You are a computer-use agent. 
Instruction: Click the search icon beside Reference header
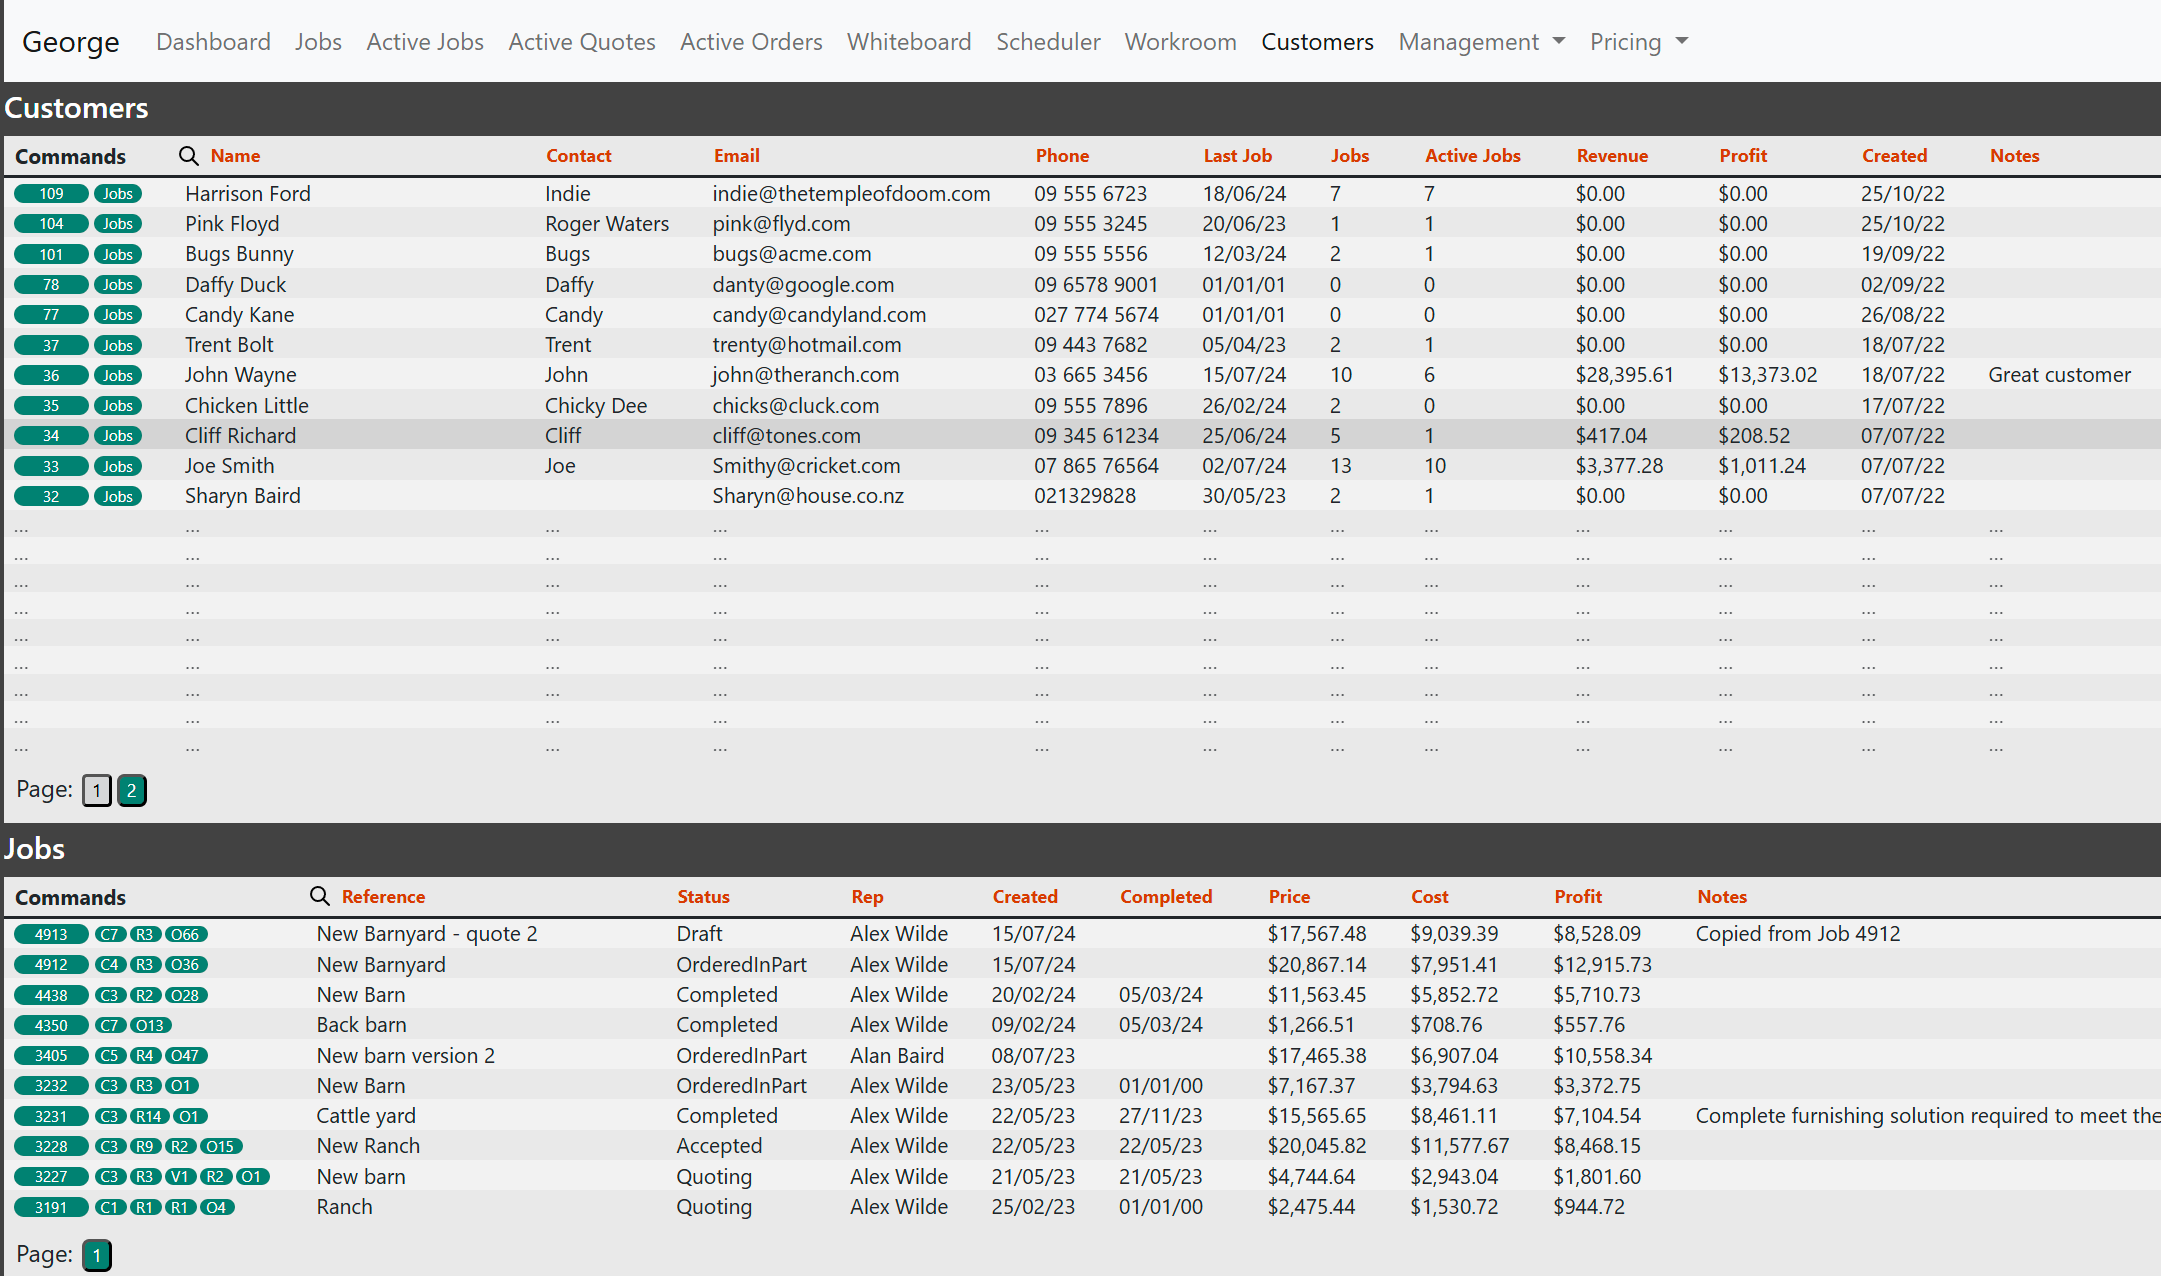(319, 896)
